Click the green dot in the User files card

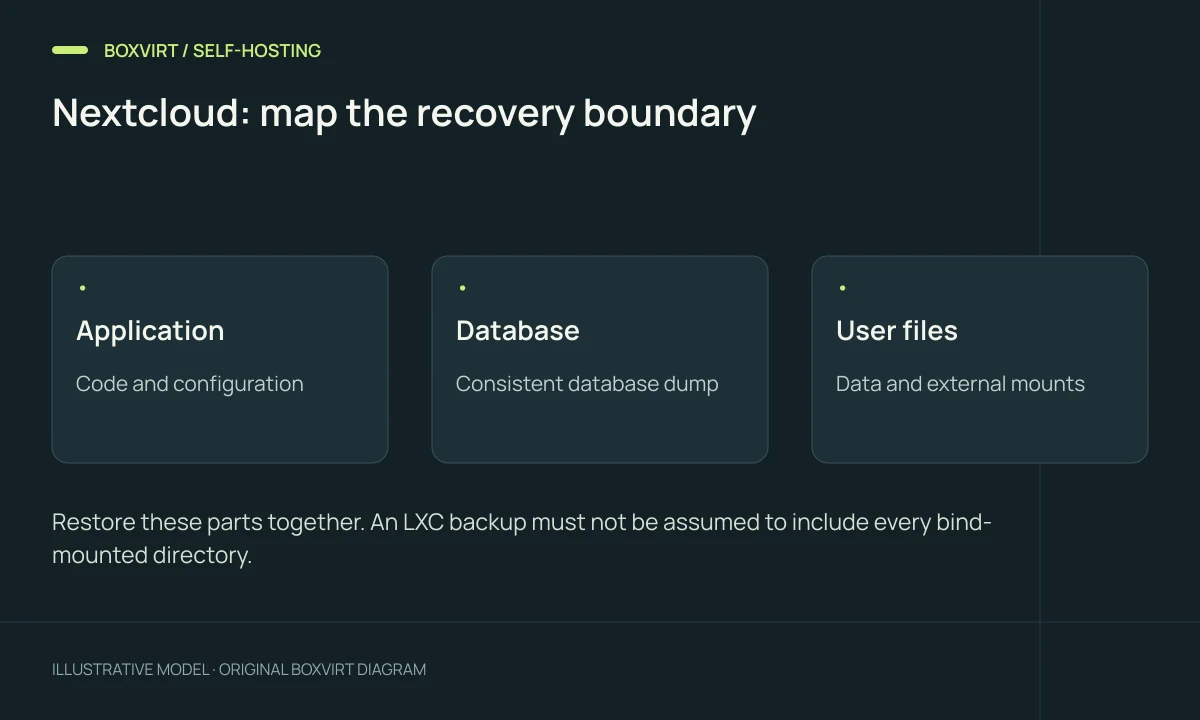pos(842,288)
